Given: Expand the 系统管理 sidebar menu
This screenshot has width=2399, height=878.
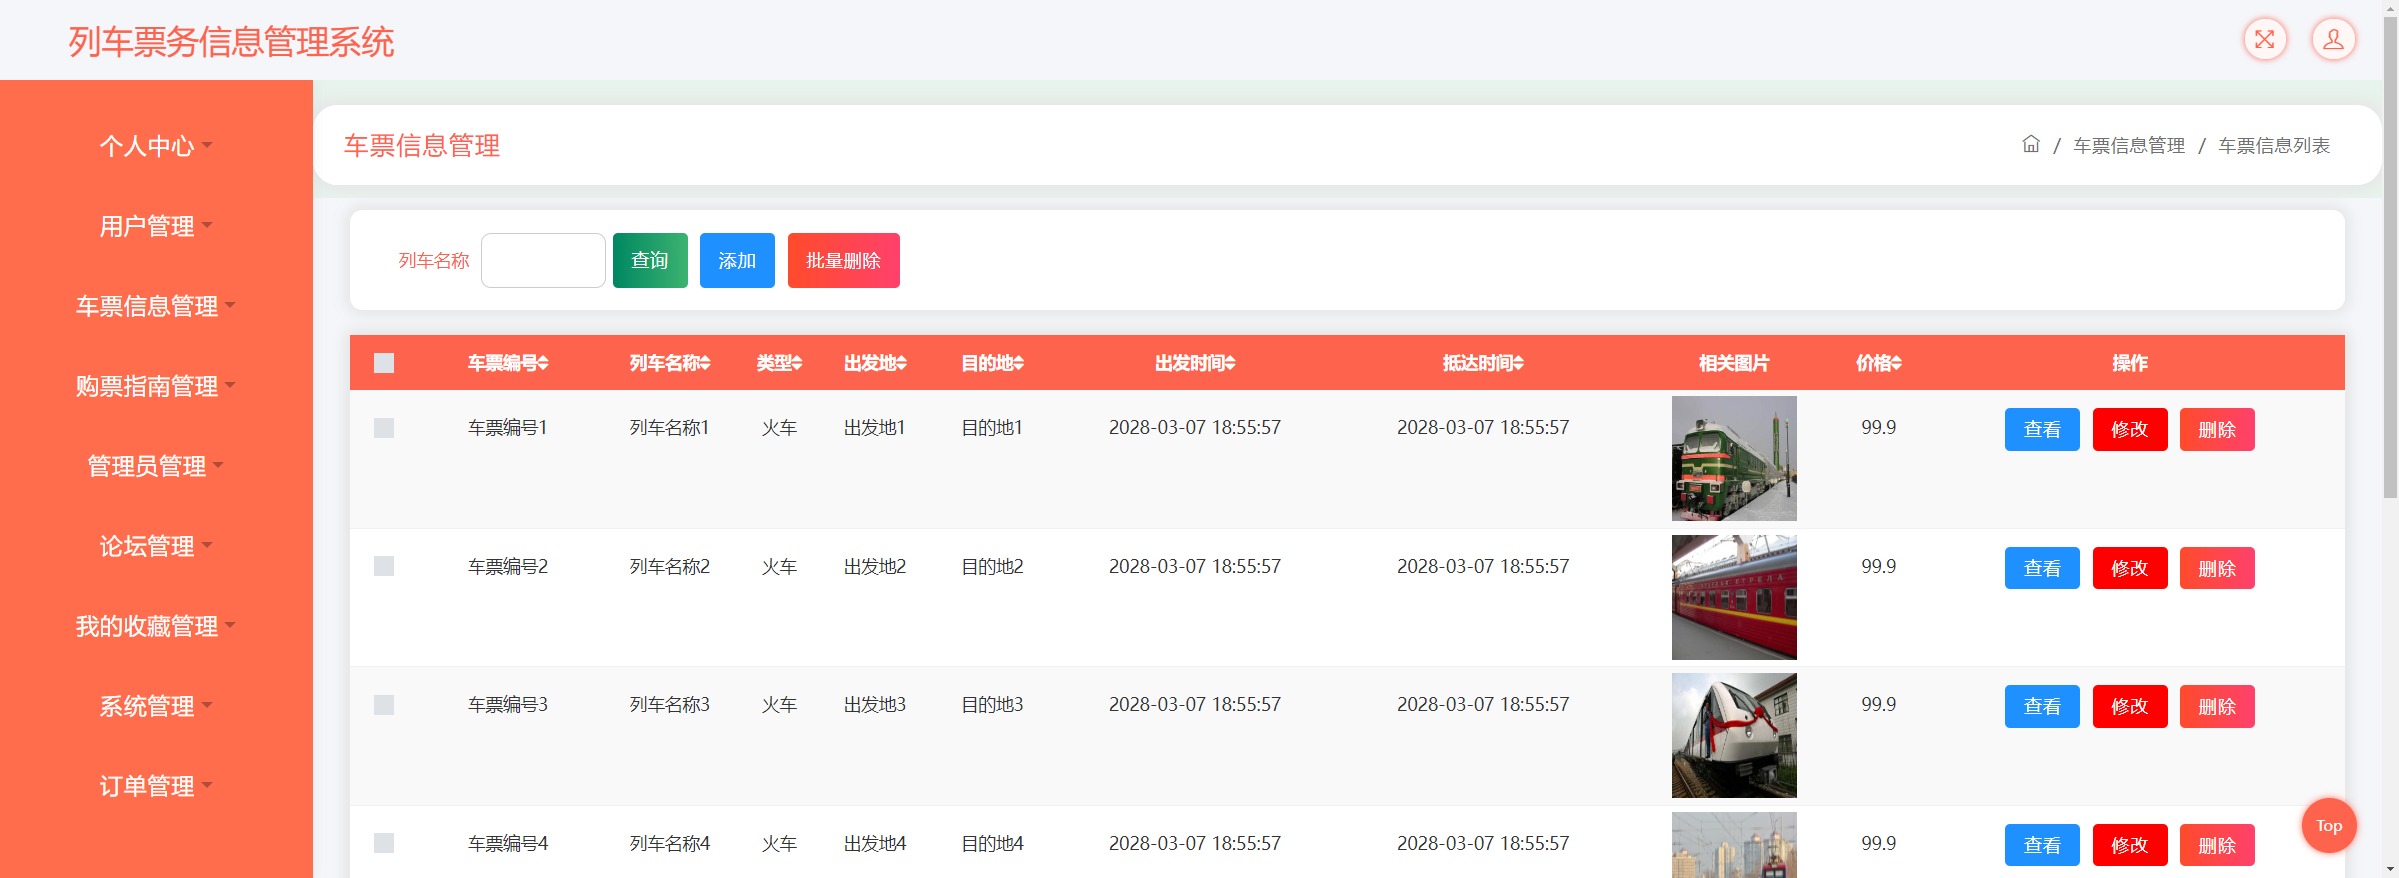Looking at the screenshot, I should point(156,706).
